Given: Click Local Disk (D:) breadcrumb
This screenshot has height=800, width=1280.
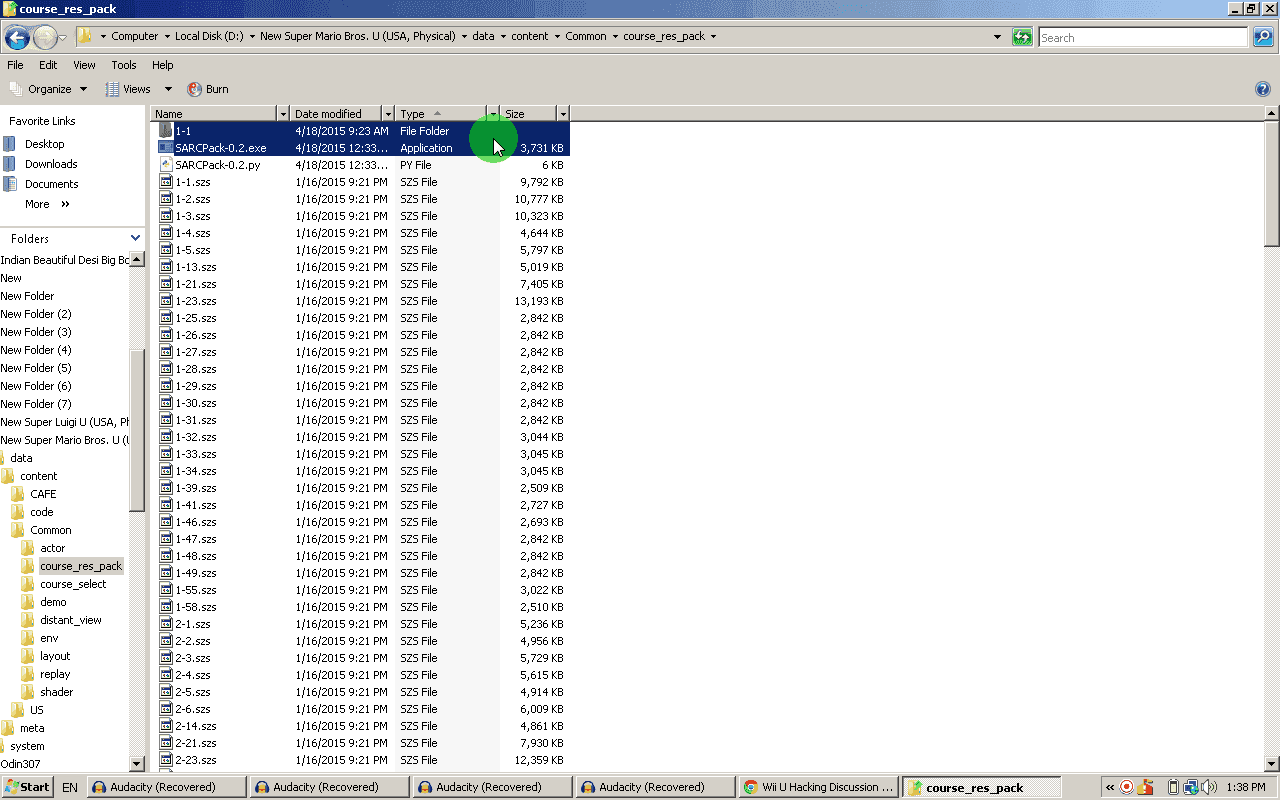Looking at the screenshot, I should point(208,36).
